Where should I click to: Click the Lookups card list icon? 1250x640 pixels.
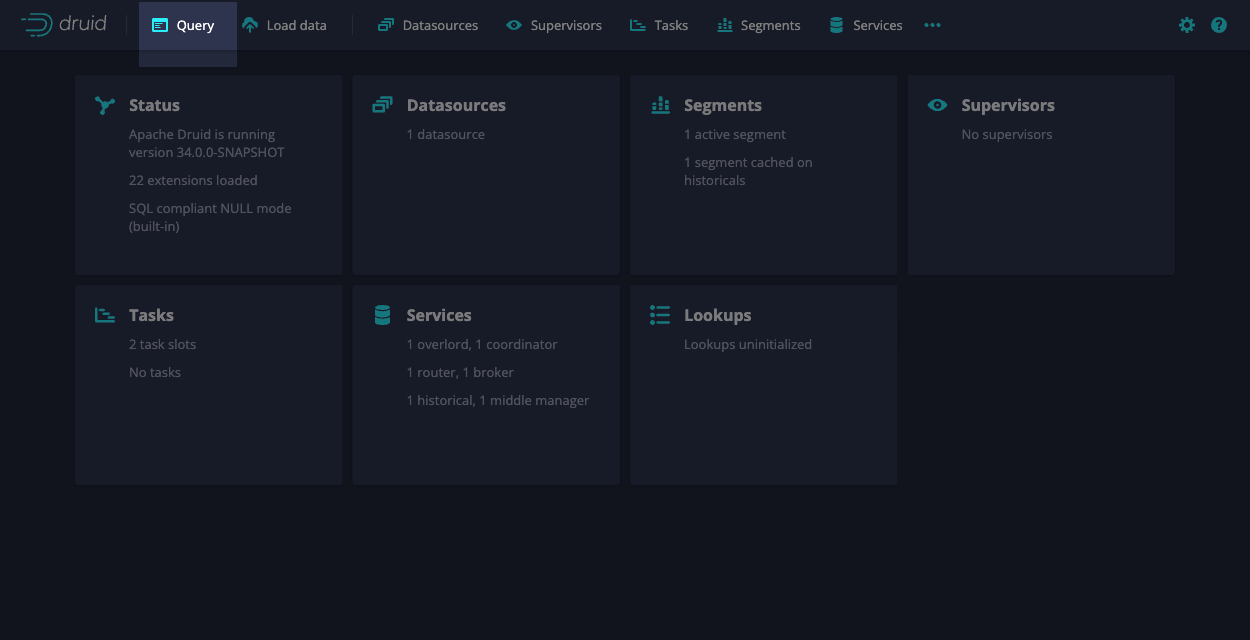(660, 315)
